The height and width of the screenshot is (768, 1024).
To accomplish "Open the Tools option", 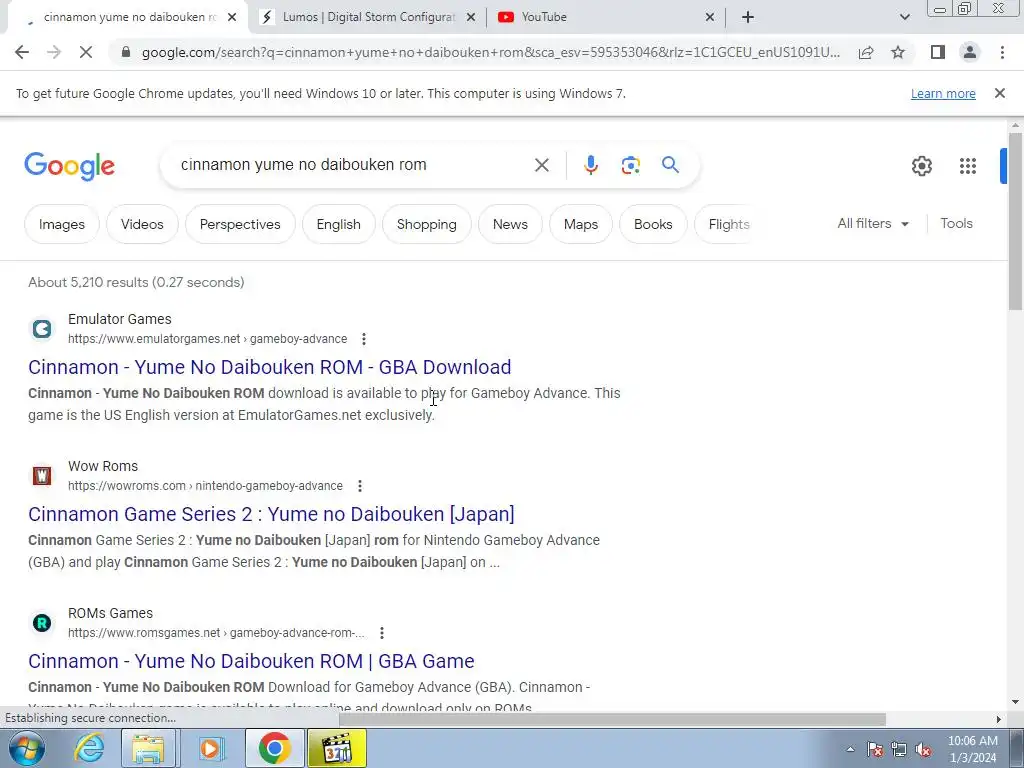I will [956, 223].
